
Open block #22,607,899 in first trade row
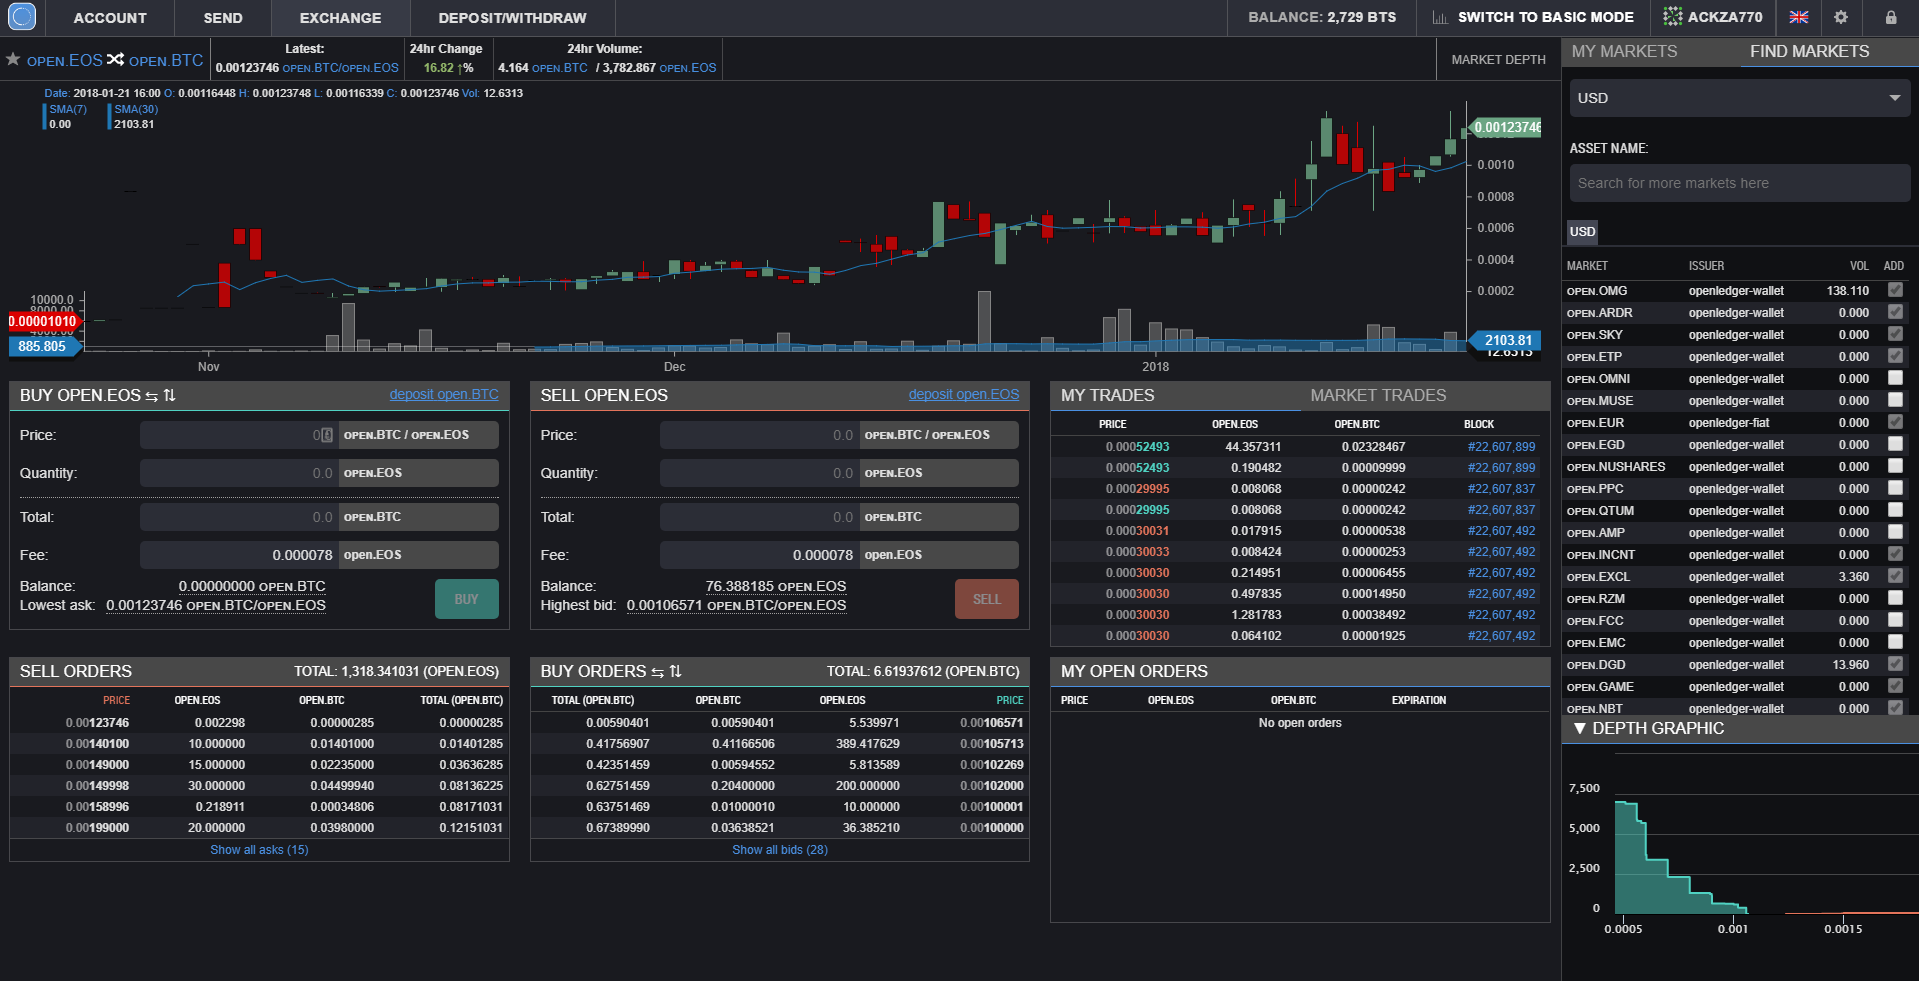(x=1501, y=447)
